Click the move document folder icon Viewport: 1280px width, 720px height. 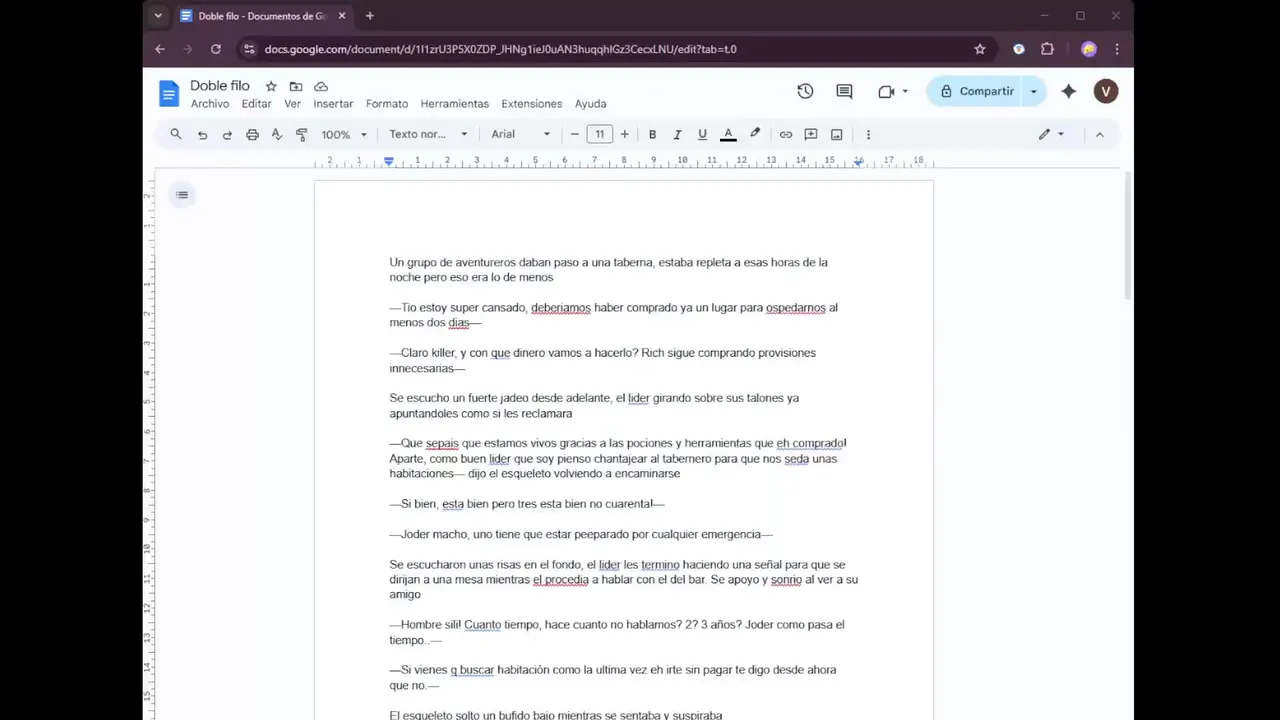tap(296, 87)
